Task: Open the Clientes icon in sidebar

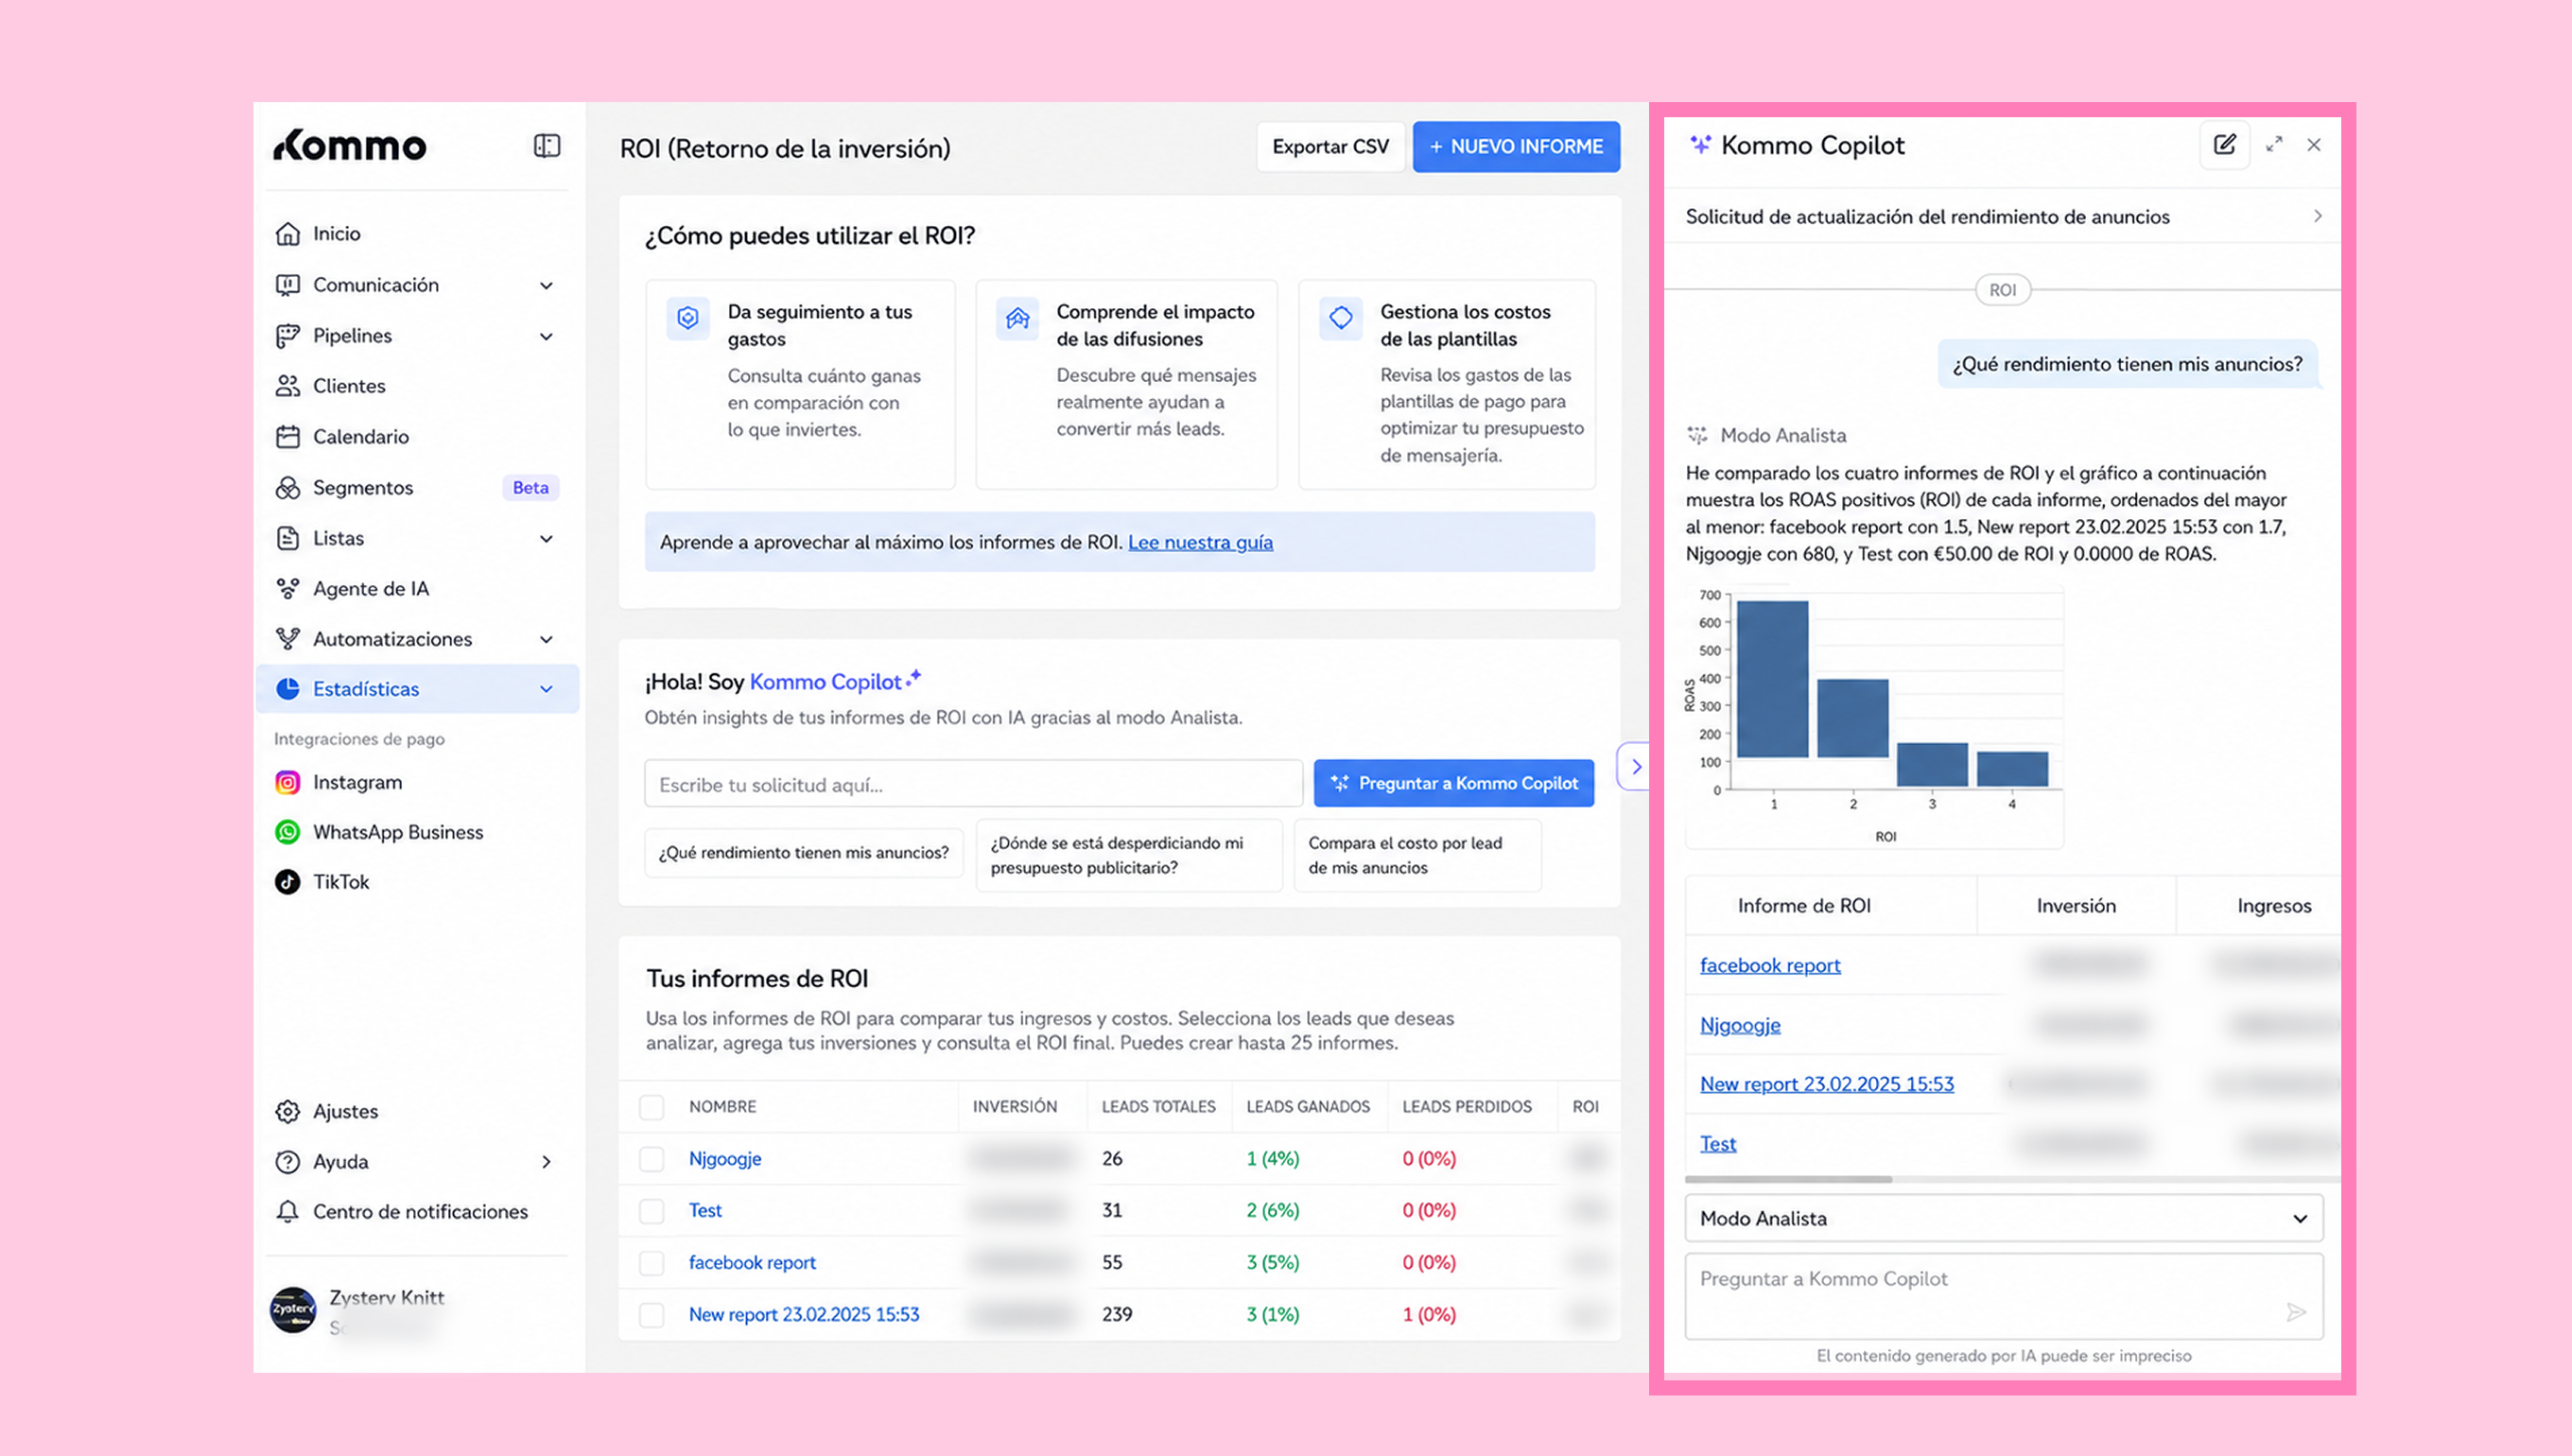Action: (x=288, y=386)
